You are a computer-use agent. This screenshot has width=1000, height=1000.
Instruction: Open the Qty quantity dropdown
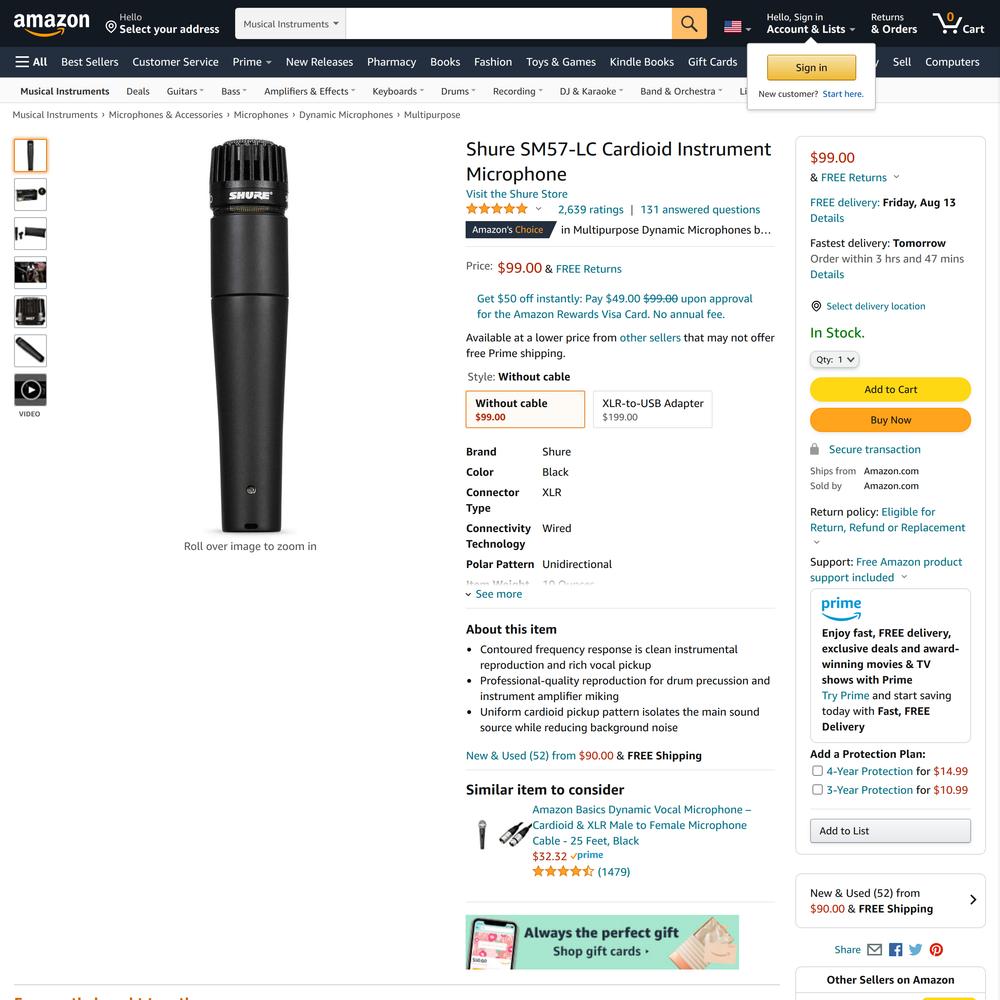tap(834, 360)
